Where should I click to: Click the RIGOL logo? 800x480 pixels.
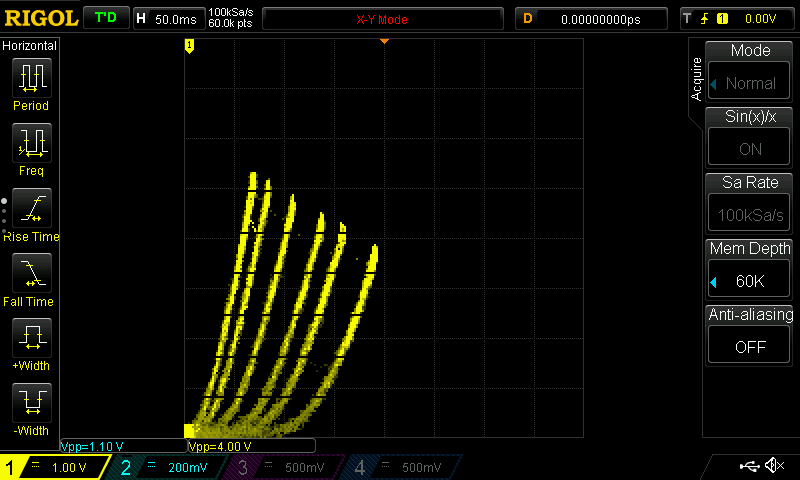click(x=41, y=18)
